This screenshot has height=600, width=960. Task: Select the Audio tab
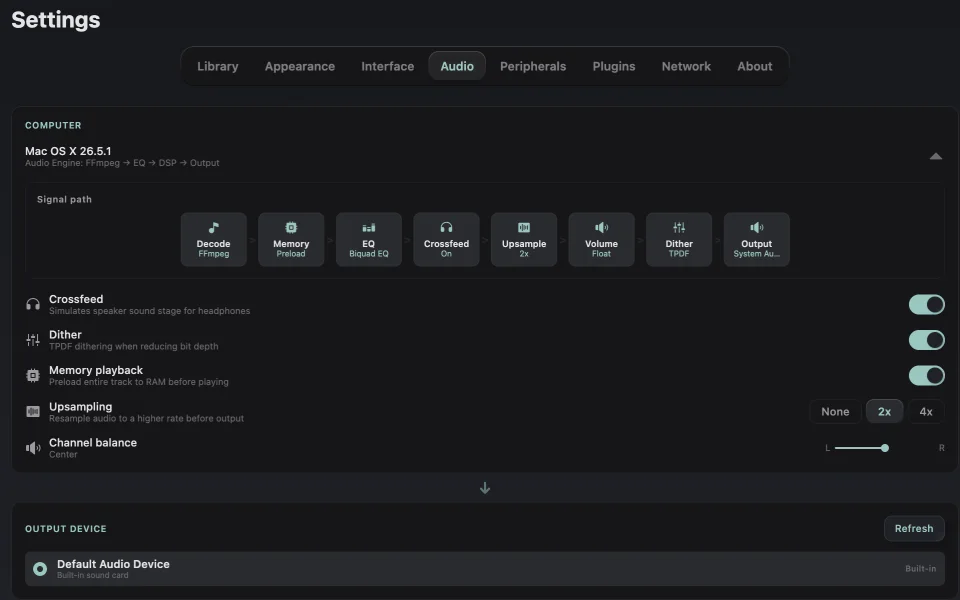click(x=457, y=66)
